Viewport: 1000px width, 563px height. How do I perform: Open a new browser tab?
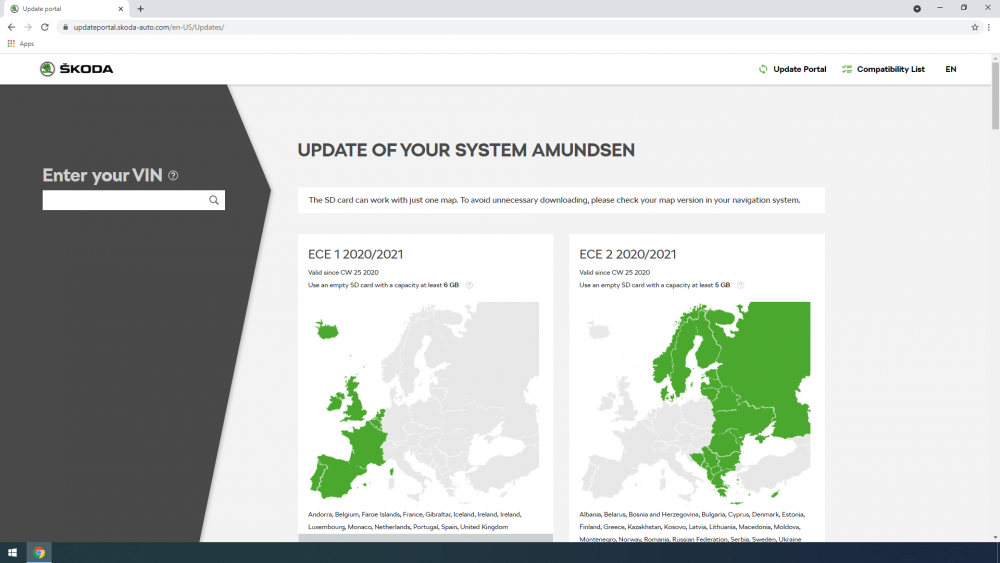pyautogui.click(x=140, y=9)
